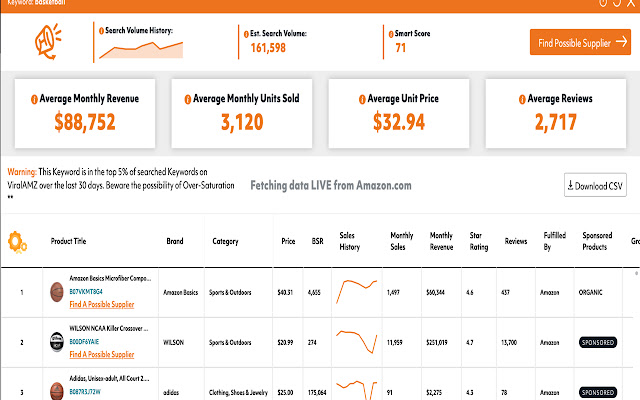Click the info icon beside Smart Score
The width and height of the screenshot is (640, 400).
(x=391, y=34)
